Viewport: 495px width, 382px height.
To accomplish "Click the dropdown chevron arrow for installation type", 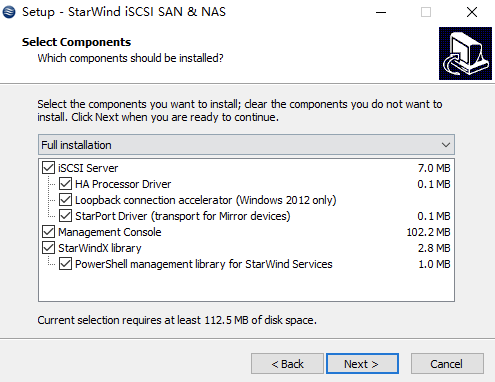I will coord(446,145).
